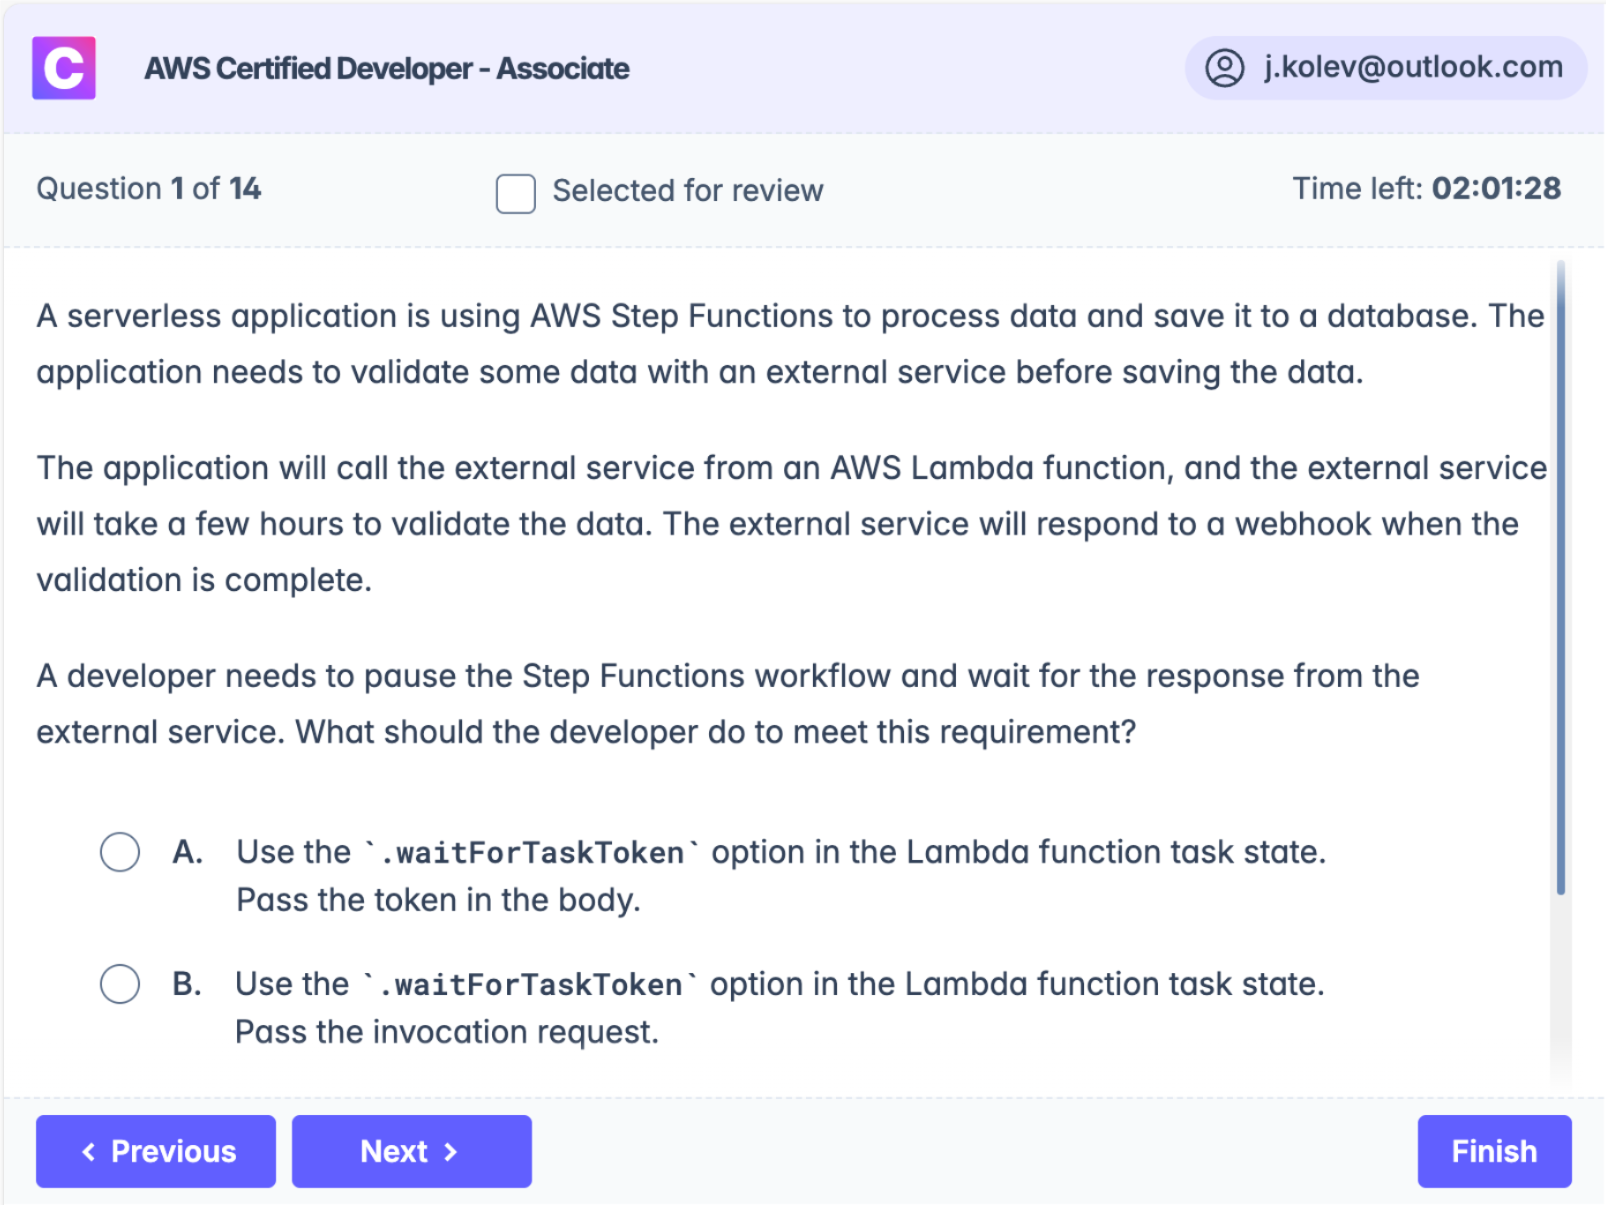Click the Question 1 of 14 counter
The width and height of the screenshot is (1606, 1205).
coord(149,189)
